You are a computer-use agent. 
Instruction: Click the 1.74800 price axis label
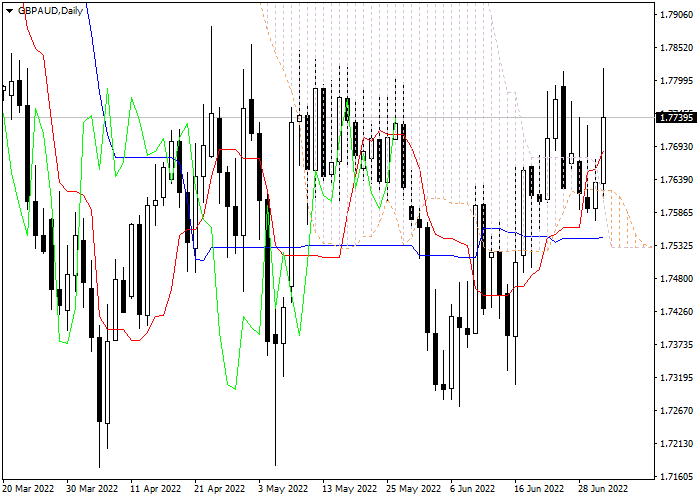[x=677, y=279]
